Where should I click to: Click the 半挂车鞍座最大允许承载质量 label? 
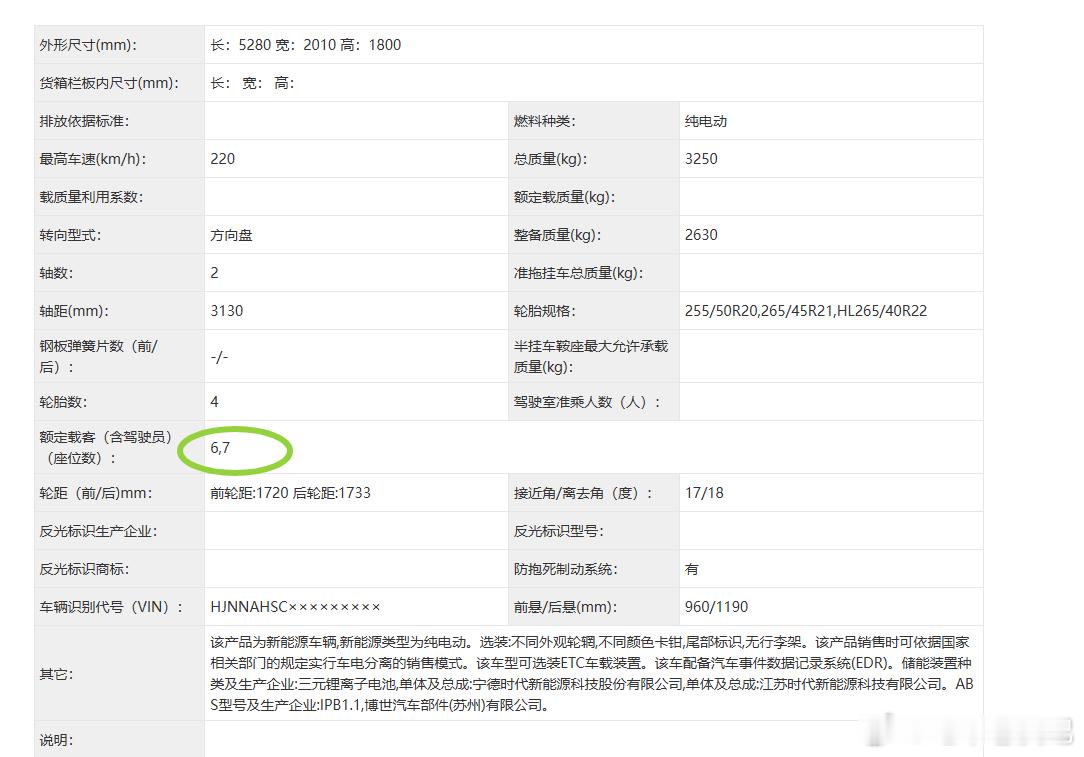pyautogui.click(x=591, y=356)
